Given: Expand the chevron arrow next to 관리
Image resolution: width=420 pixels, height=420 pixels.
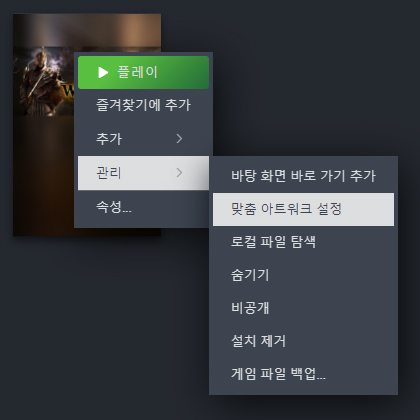Looking at the screenshot, I should [x=179, y=173].
